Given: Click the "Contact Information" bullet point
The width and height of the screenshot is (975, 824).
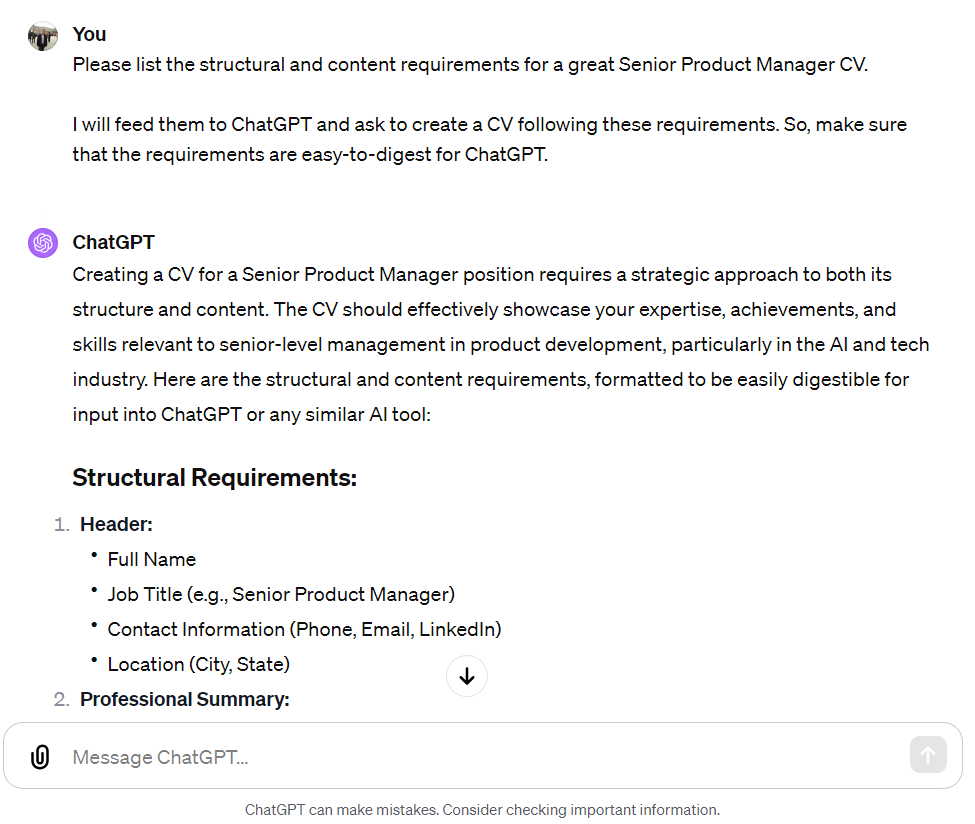Looking at the screenshot, I should tap(304, 629).
